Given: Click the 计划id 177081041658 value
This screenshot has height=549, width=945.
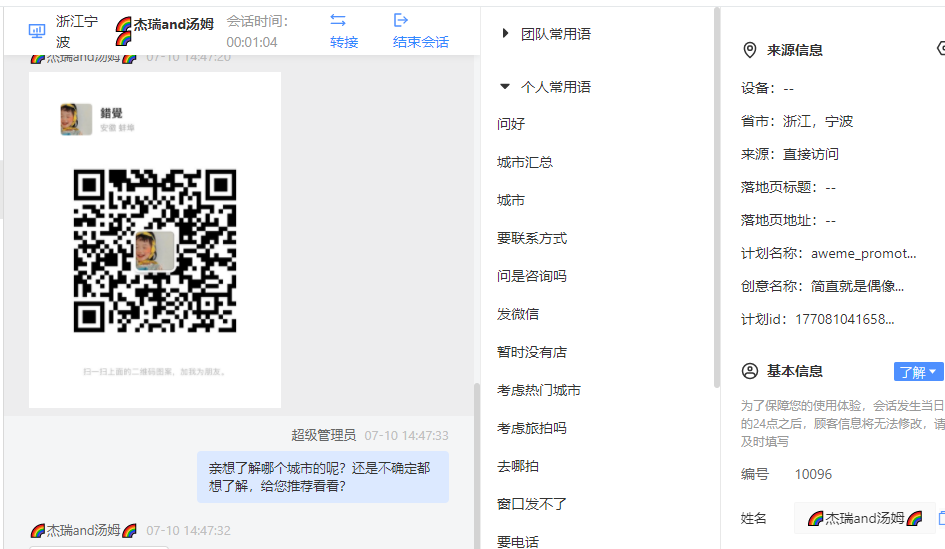Looking at the screenshot, I should [844, 319].
